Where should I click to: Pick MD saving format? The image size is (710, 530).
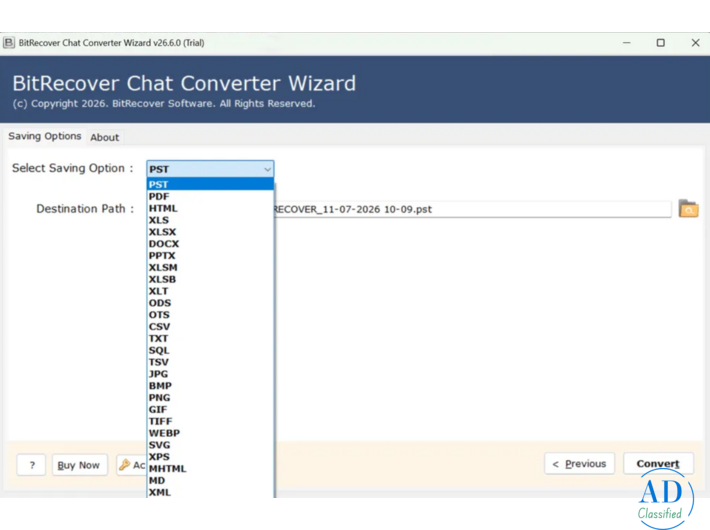point(210,480)
